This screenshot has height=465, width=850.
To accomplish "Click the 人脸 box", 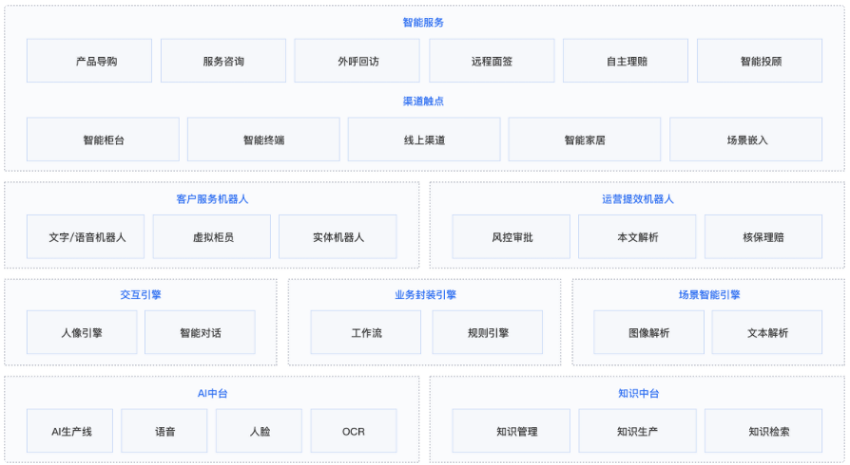I will click(259, 431).
